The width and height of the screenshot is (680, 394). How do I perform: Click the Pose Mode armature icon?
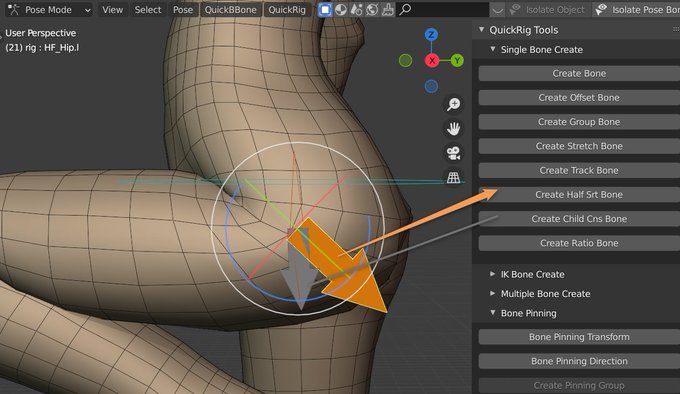coord(14,10)
